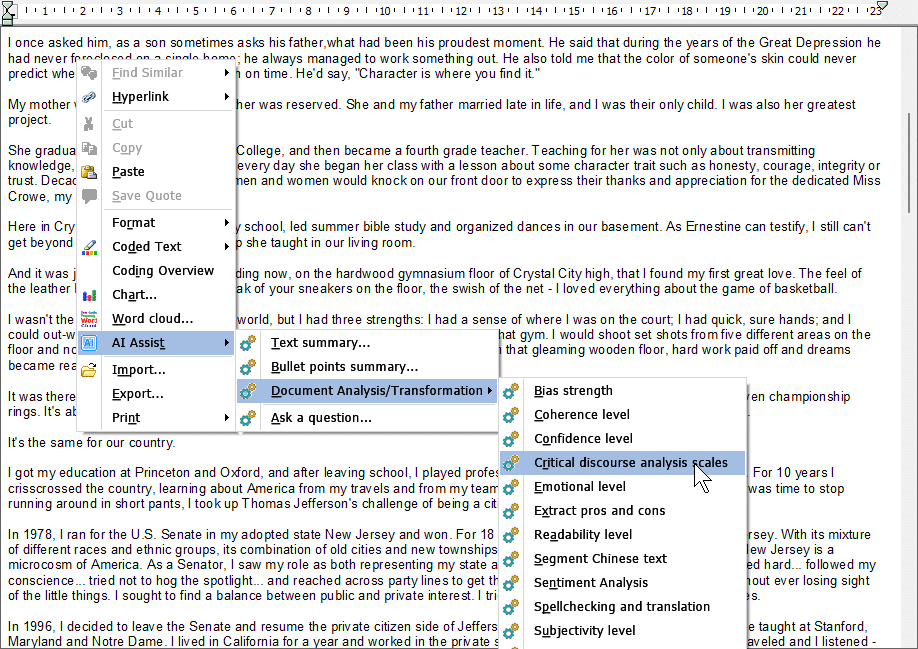Click the gear icon beside Bias strength
Image resolution: width=918 pixels, height=649 pixels.
512,391
